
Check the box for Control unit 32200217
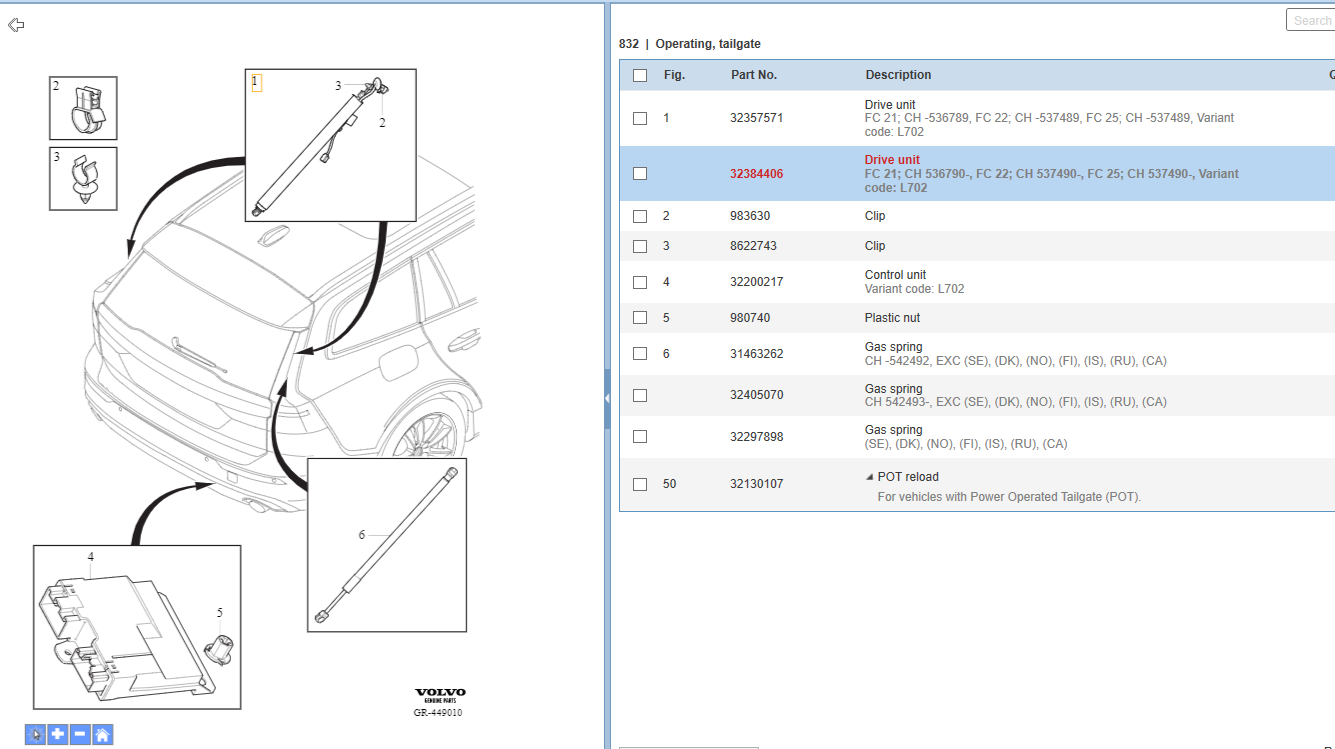coord(640,282)
